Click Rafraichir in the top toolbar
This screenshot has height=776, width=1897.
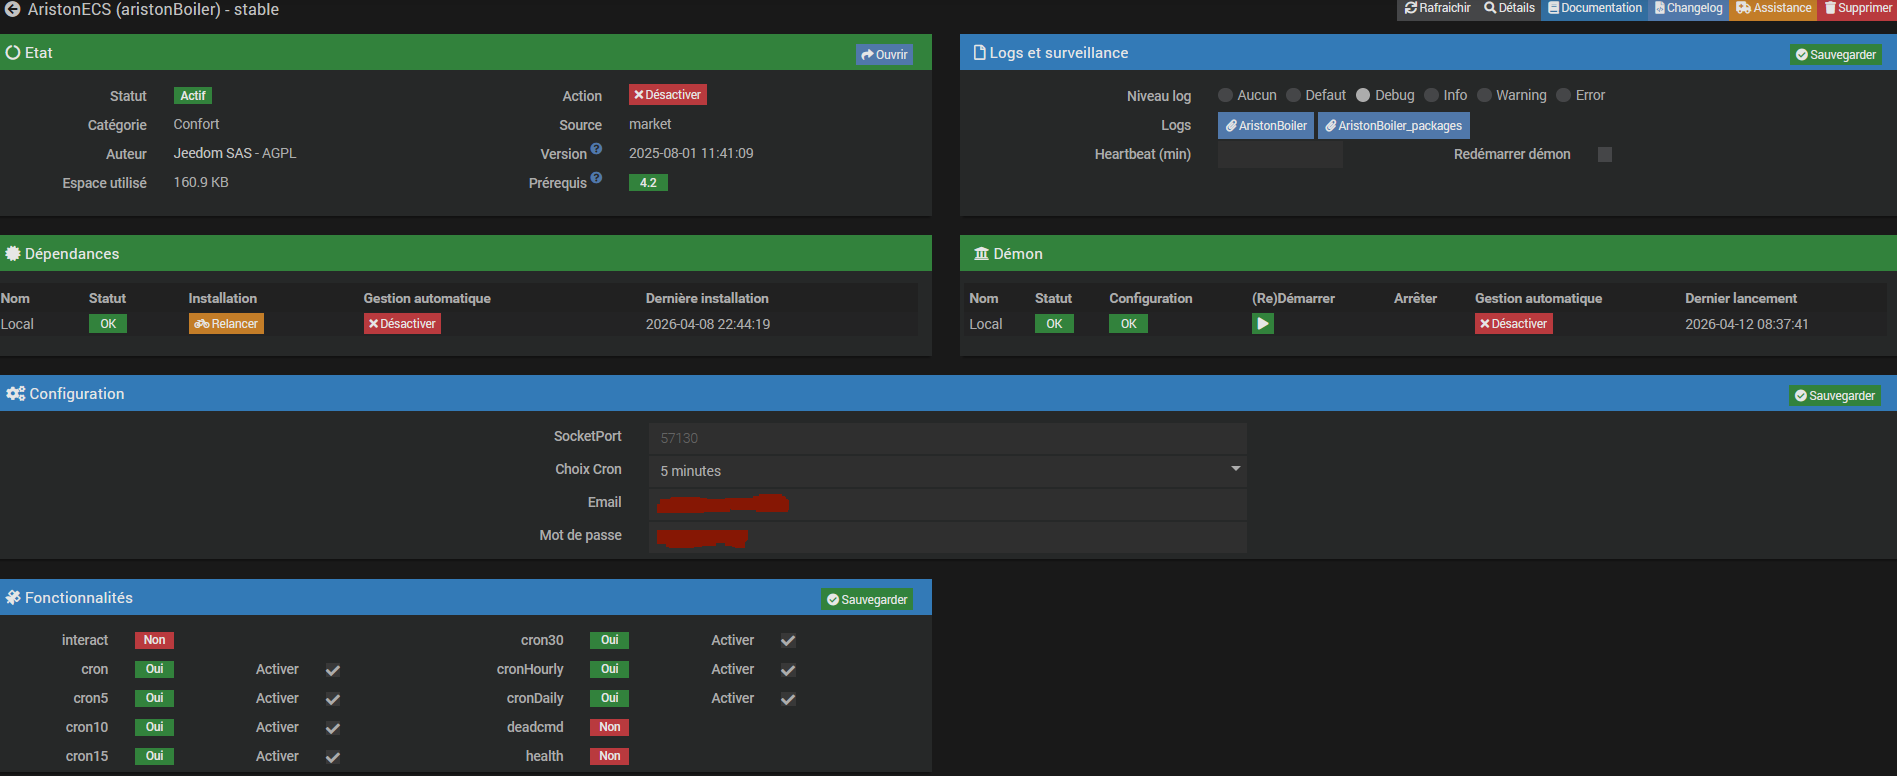click(1437, 8)
